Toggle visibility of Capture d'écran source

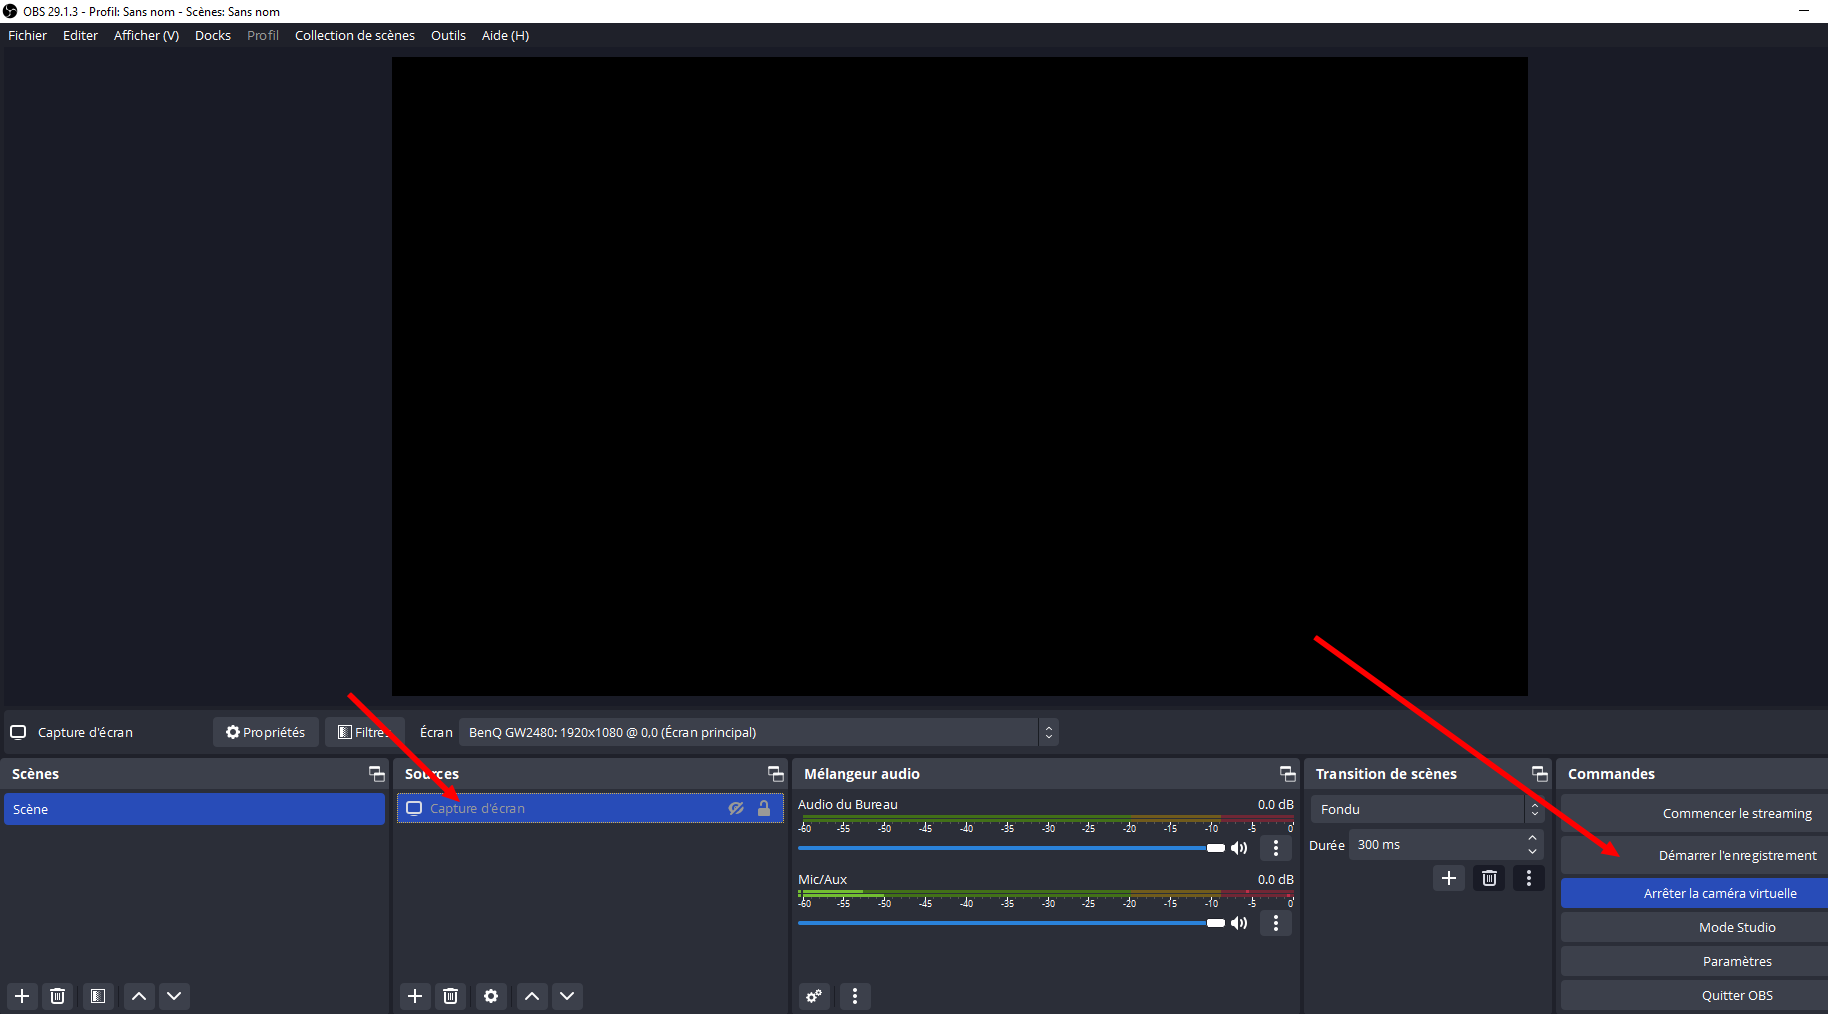coord(736,808)
